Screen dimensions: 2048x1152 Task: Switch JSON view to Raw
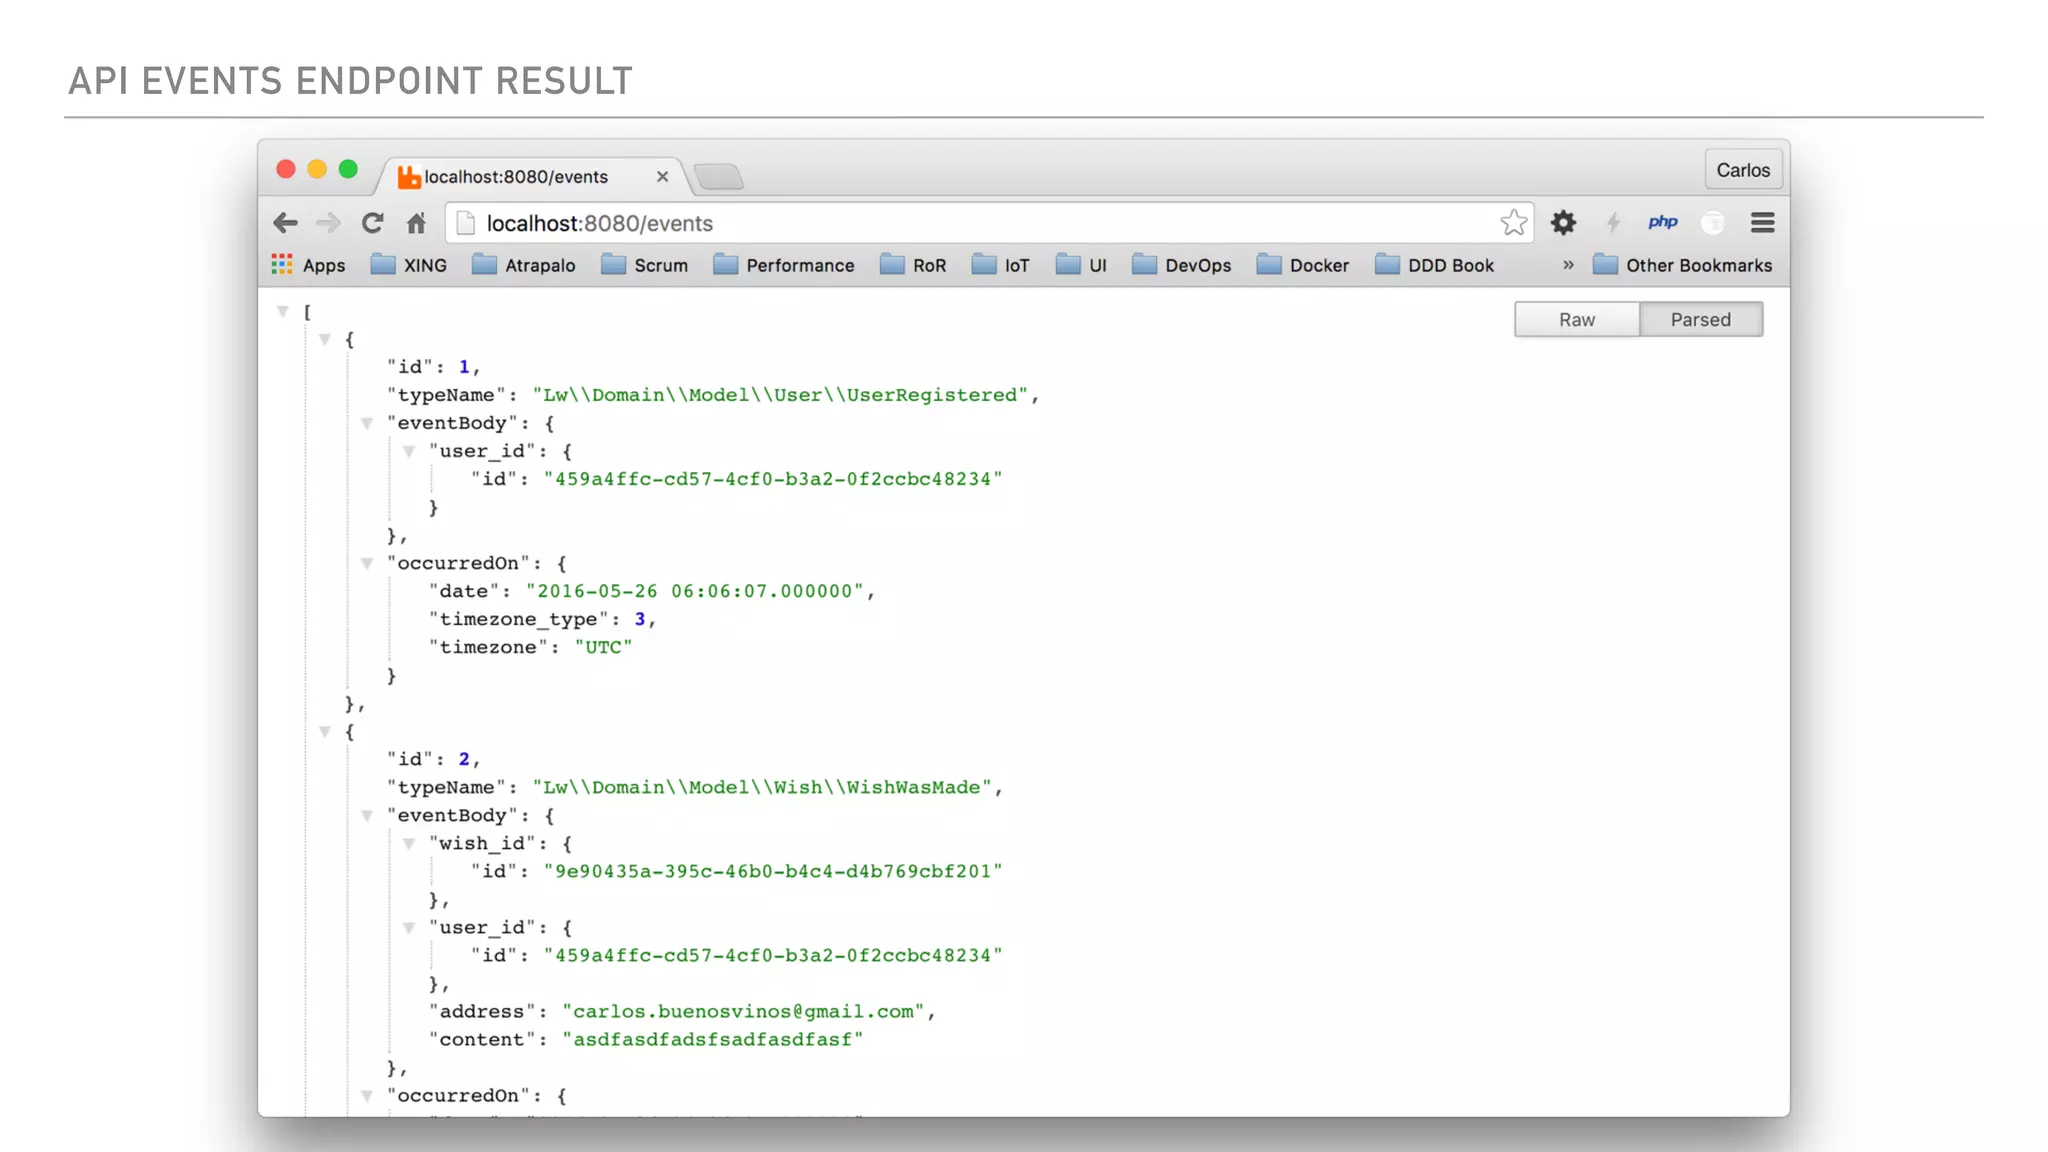coord(1577,319)
